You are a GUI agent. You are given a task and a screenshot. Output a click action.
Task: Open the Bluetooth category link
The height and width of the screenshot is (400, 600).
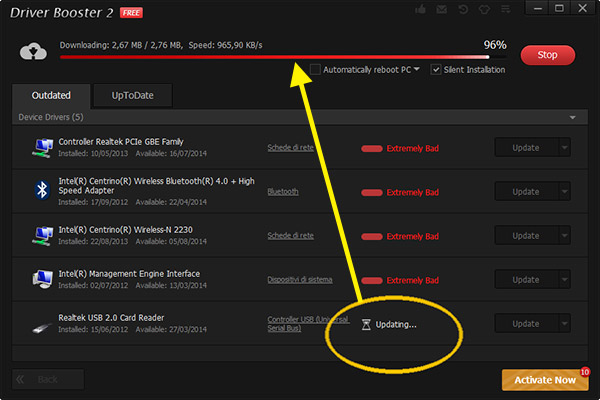[283, 192]
